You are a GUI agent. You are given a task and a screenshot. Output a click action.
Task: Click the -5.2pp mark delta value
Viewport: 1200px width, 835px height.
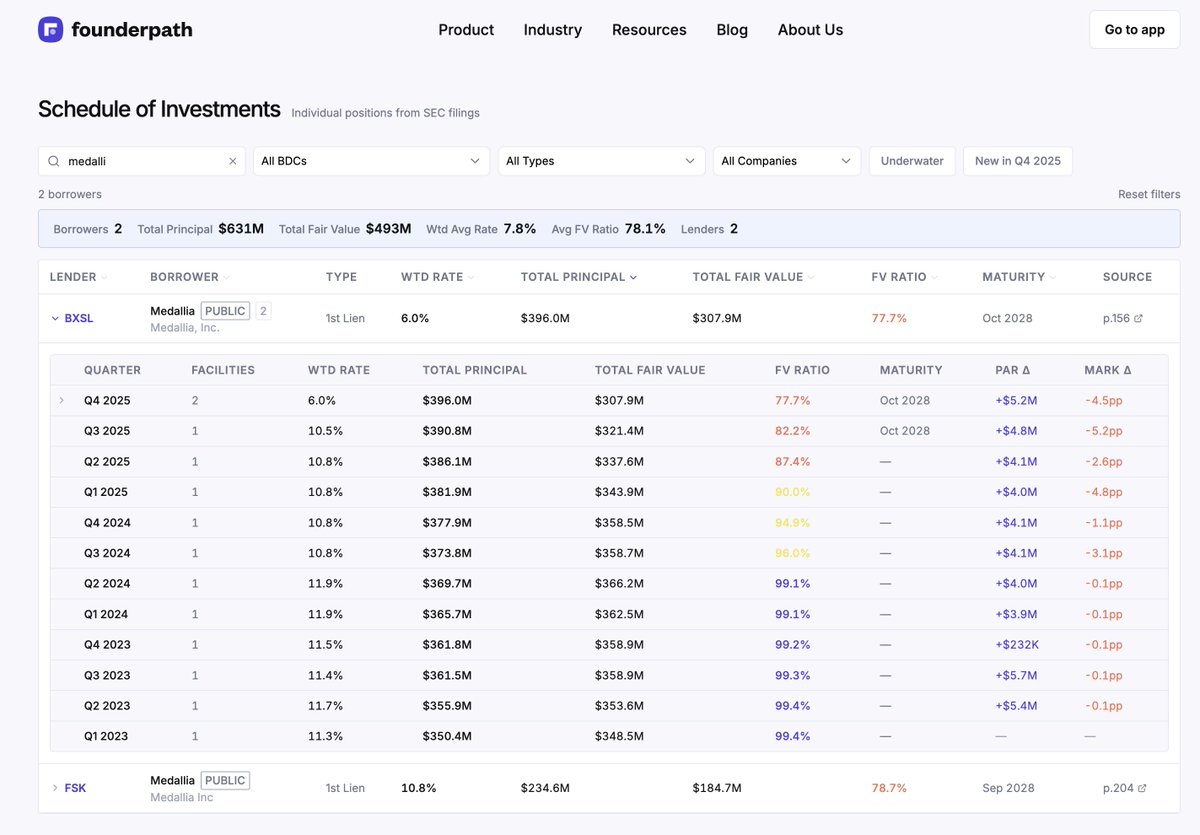coord(1103,431)
